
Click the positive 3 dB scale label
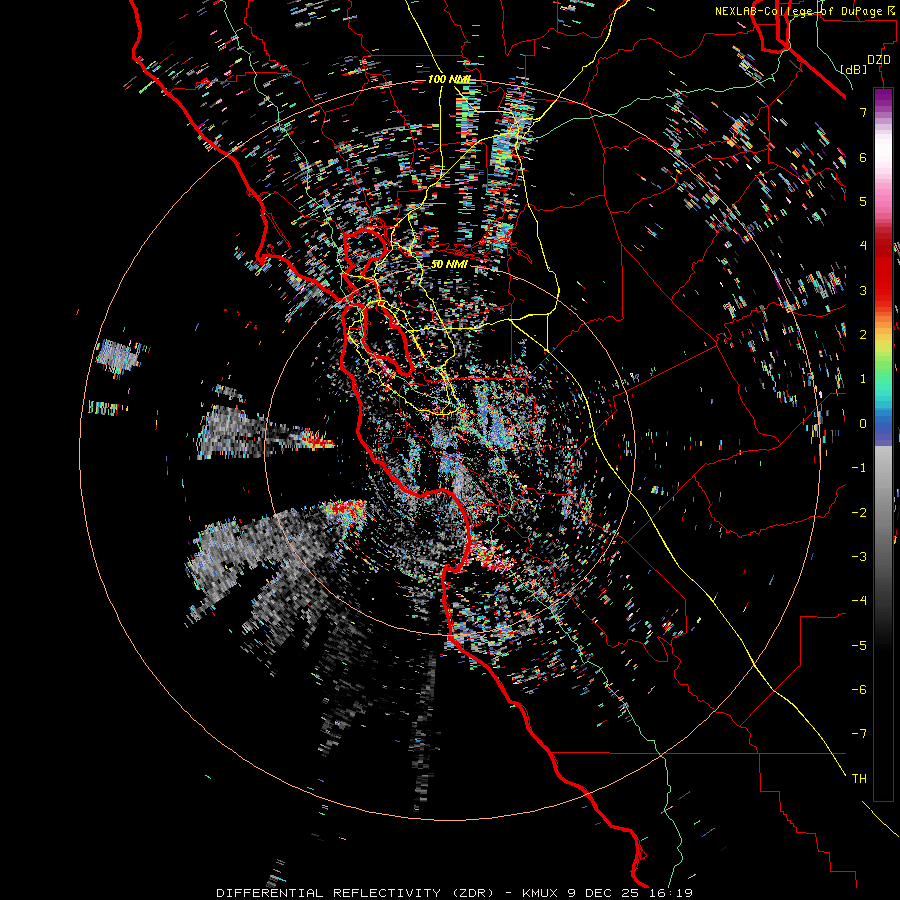pos(863,290)
